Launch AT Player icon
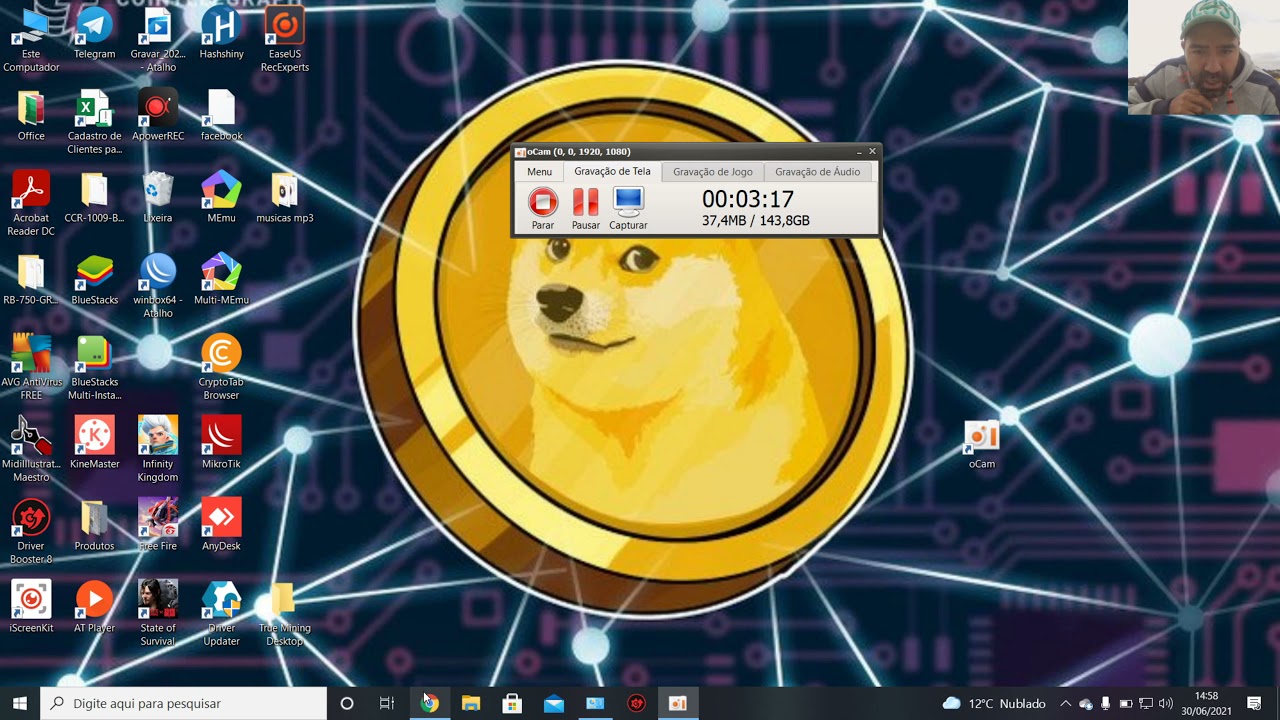Viewport: 1280px width, 720px height. (x=94, y=608)
